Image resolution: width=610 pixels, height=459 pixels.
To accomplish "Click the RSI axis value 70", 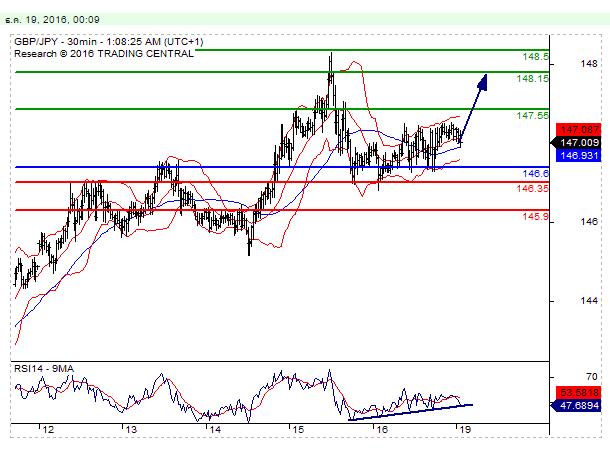I will (591, 377).
